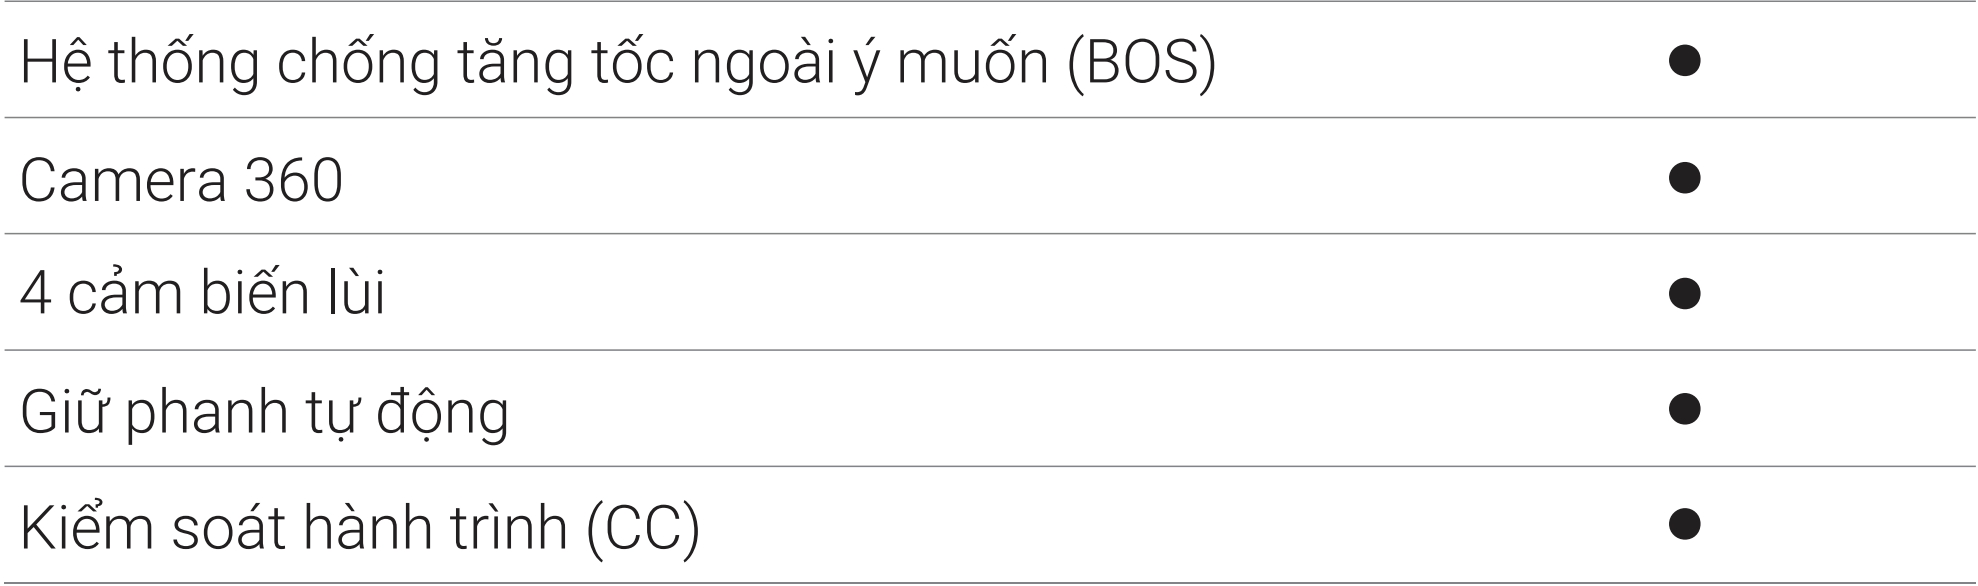Click the divider line below Camera 360

(988, 234)
